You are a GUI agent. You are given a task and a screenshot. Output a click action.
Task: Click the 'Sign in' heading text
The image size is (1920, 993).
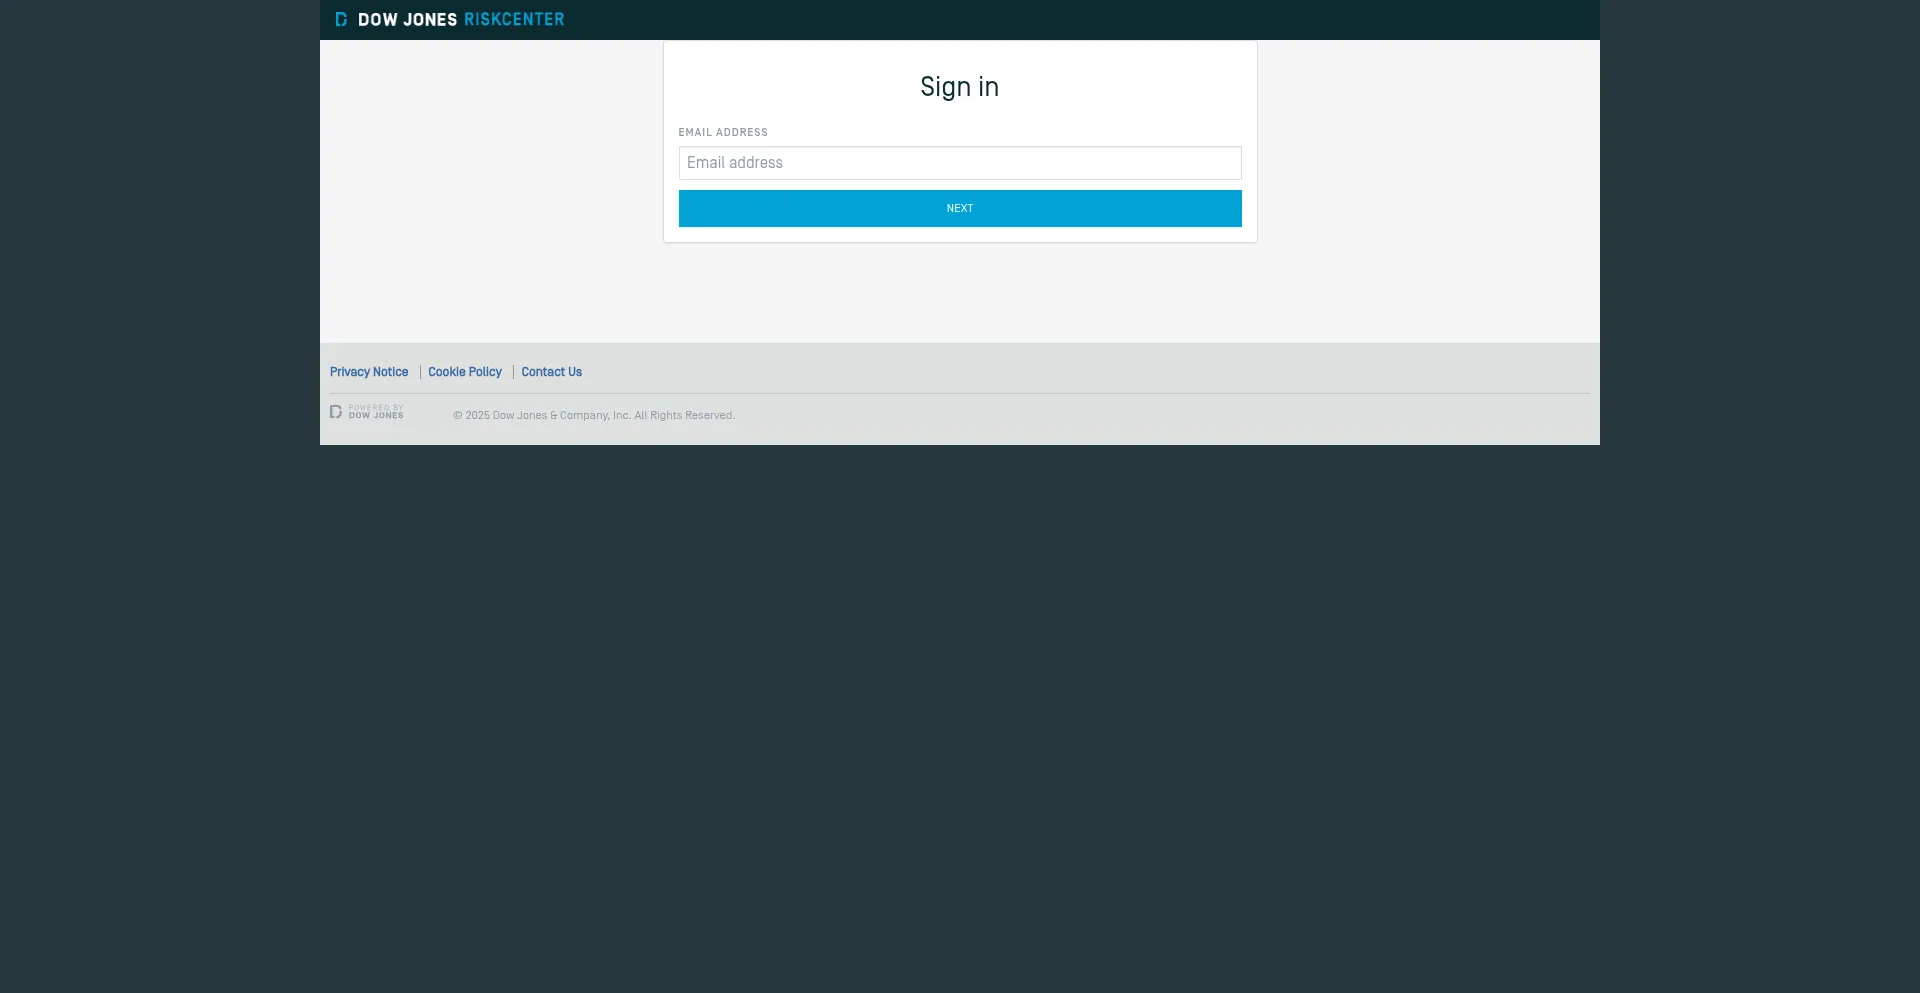click(960, 87)
